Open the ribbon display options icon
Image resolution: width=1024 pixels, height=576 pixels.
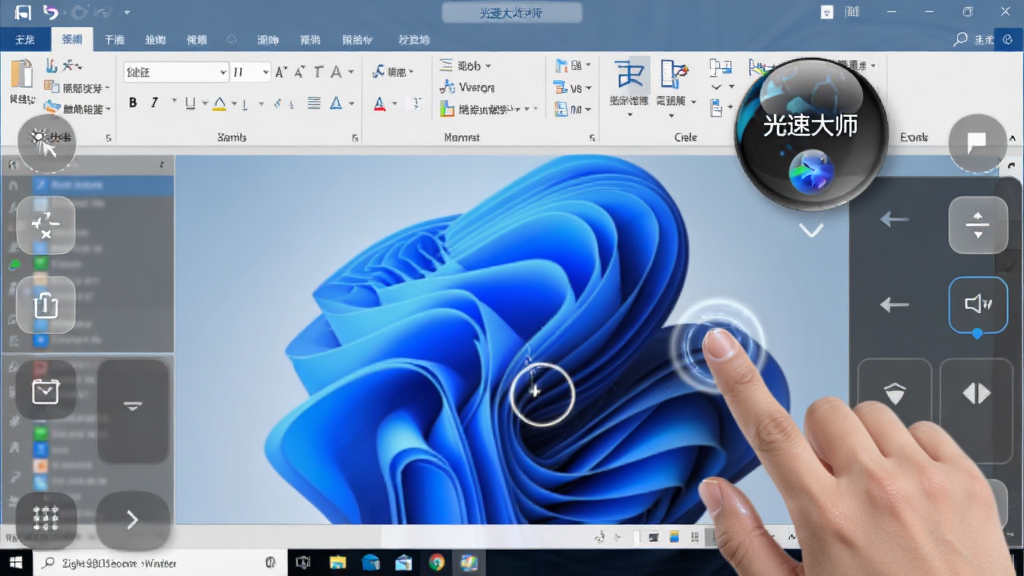coord(827,12)
